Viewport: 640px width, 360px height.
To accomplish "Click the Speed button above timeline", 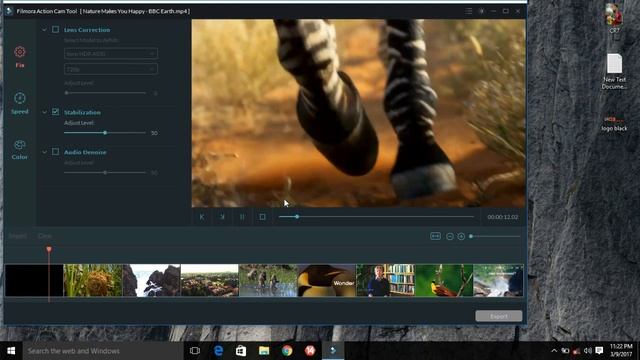I will (x=18, y=236).
